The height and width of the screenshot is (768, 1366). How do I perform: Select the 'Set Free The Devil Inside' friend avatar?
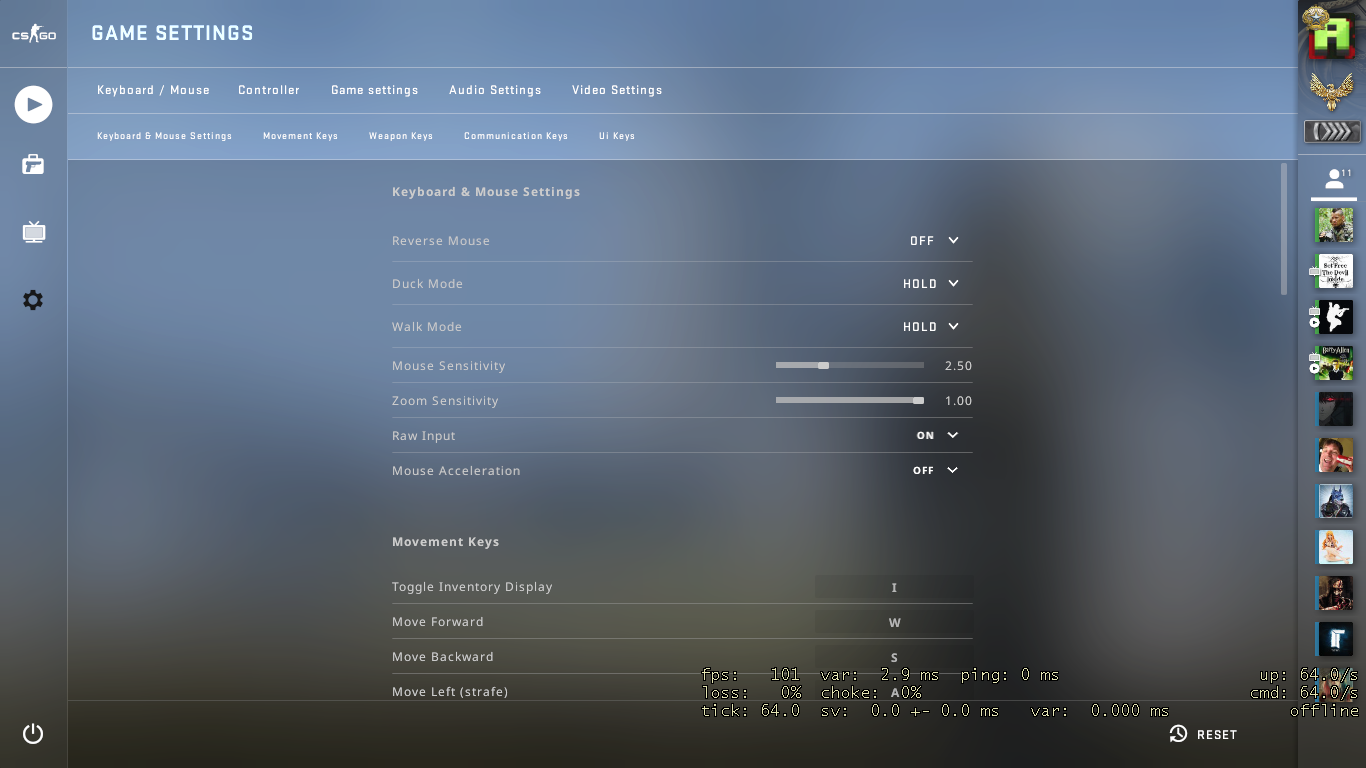coord(1335,271)
